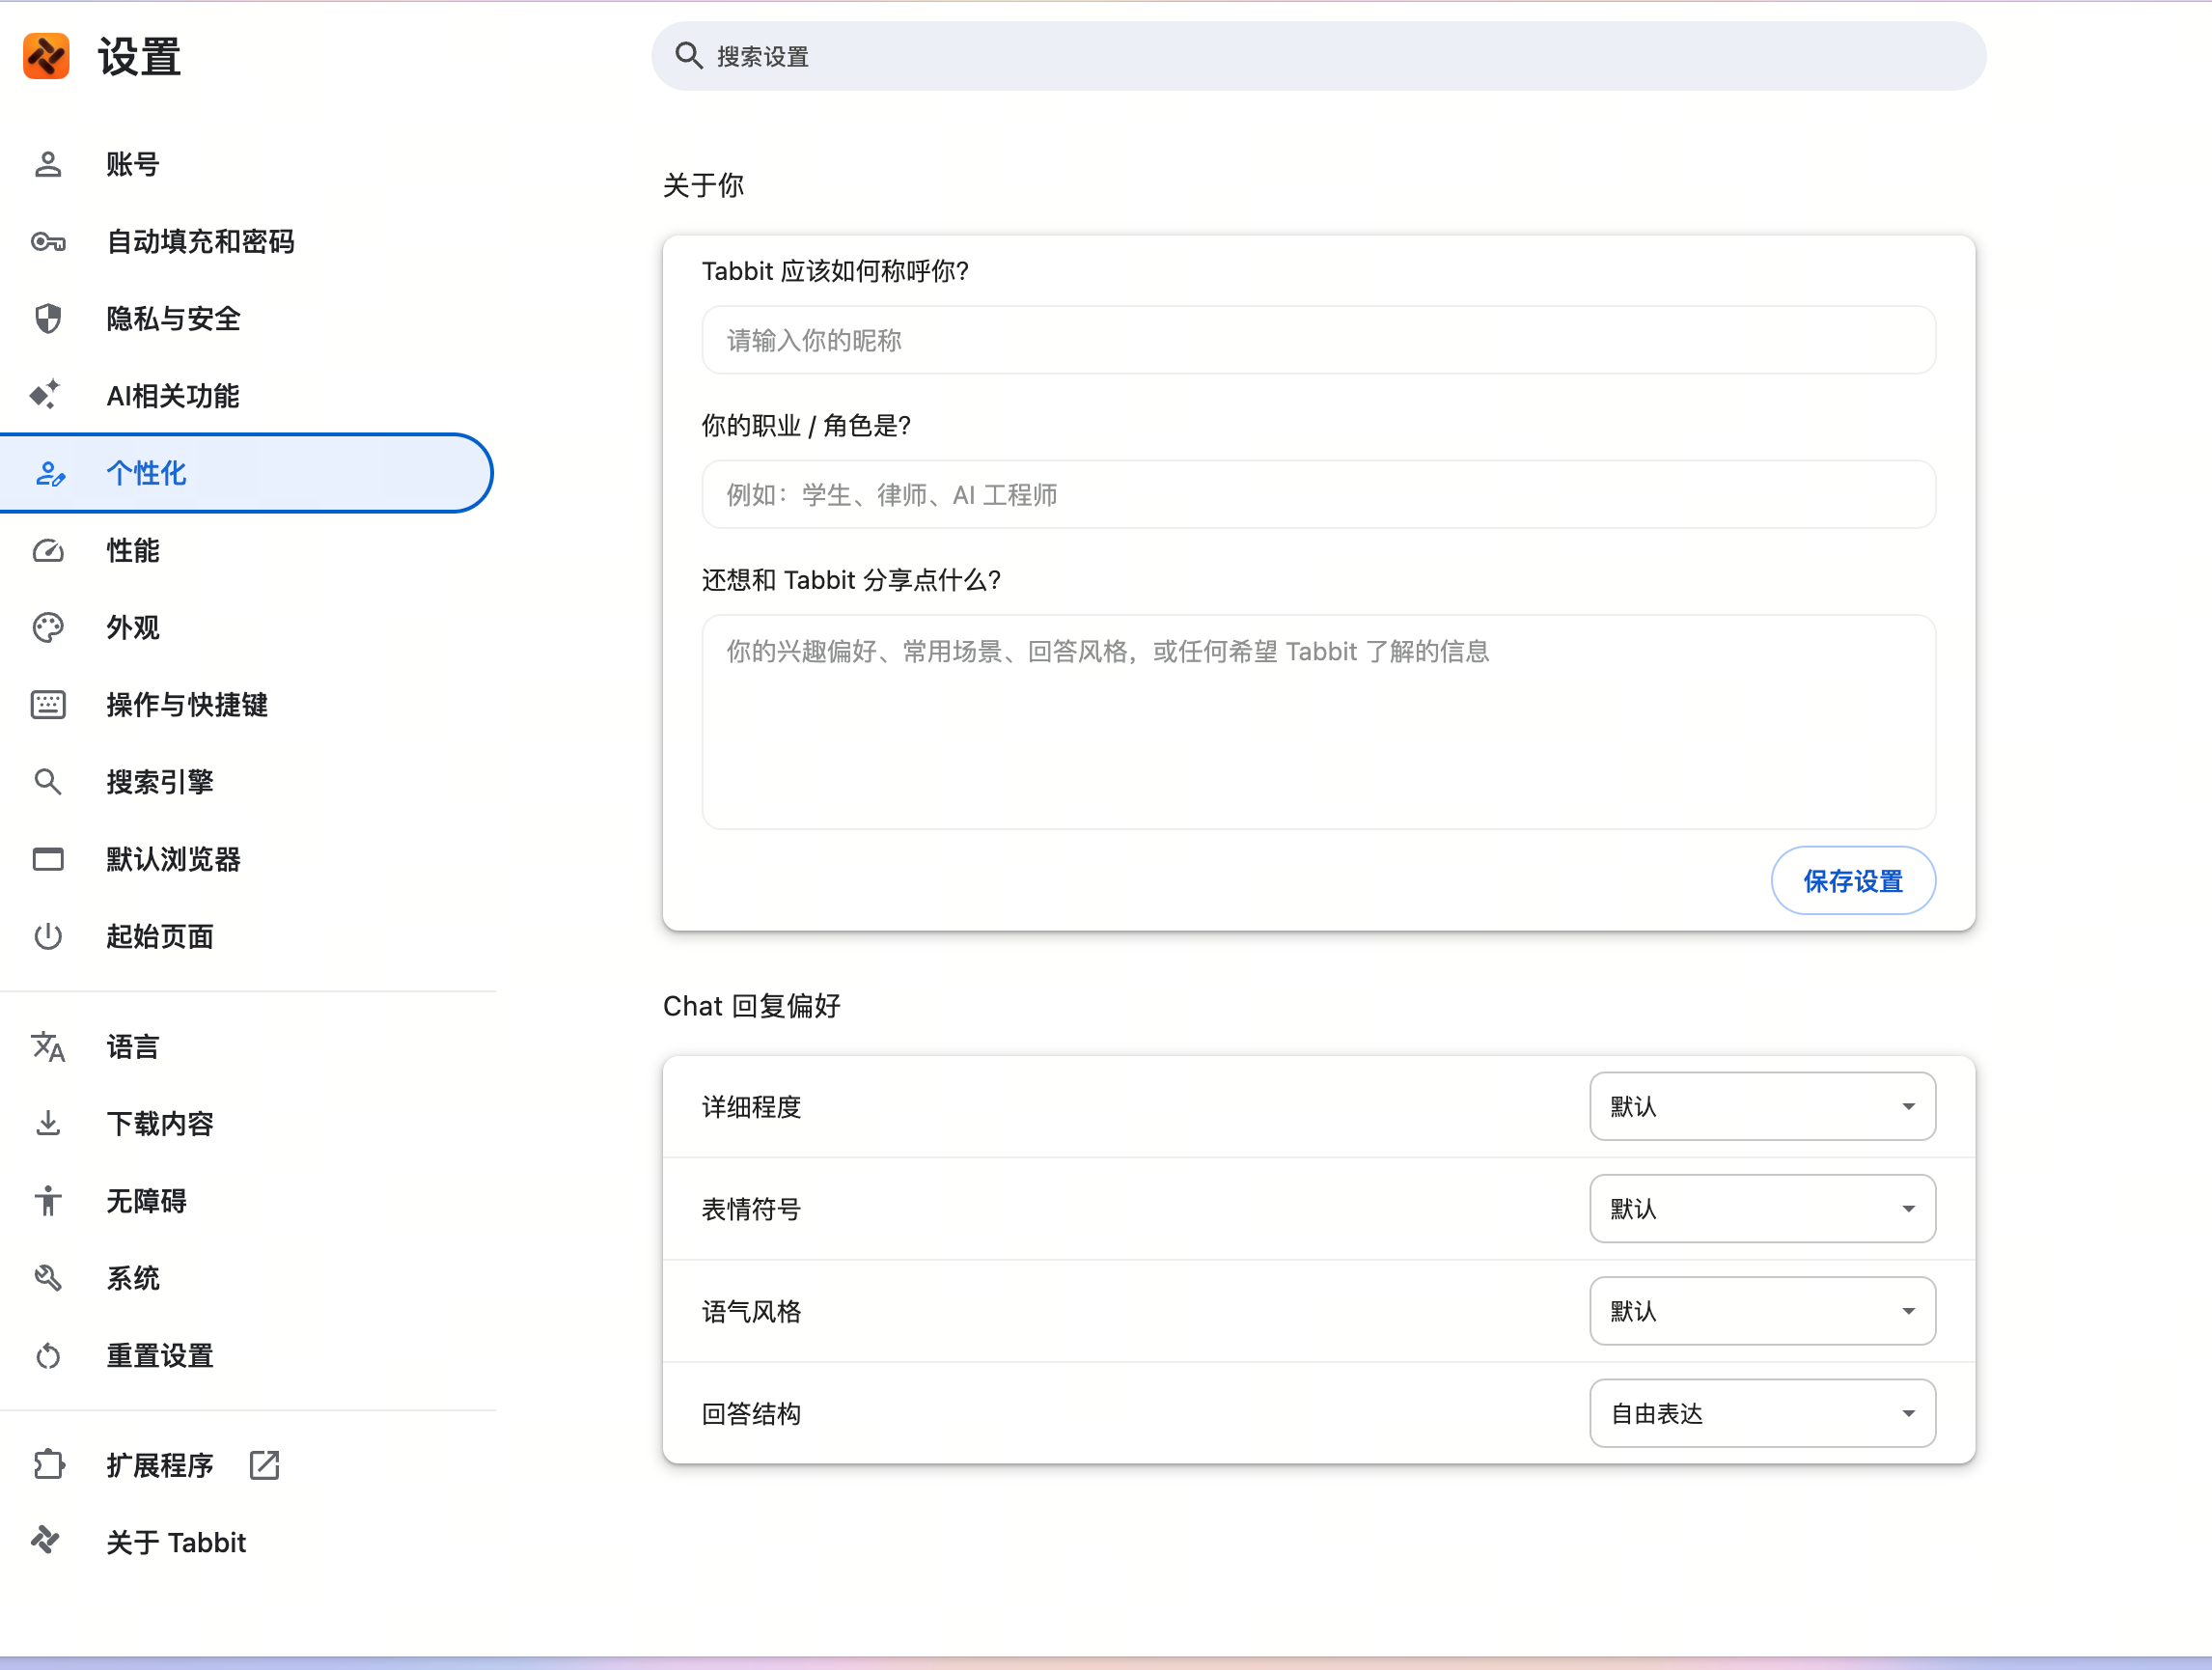Click the external link icon next to 扩展程序
2212x1670 pixels.
[x=264, y=1465]
